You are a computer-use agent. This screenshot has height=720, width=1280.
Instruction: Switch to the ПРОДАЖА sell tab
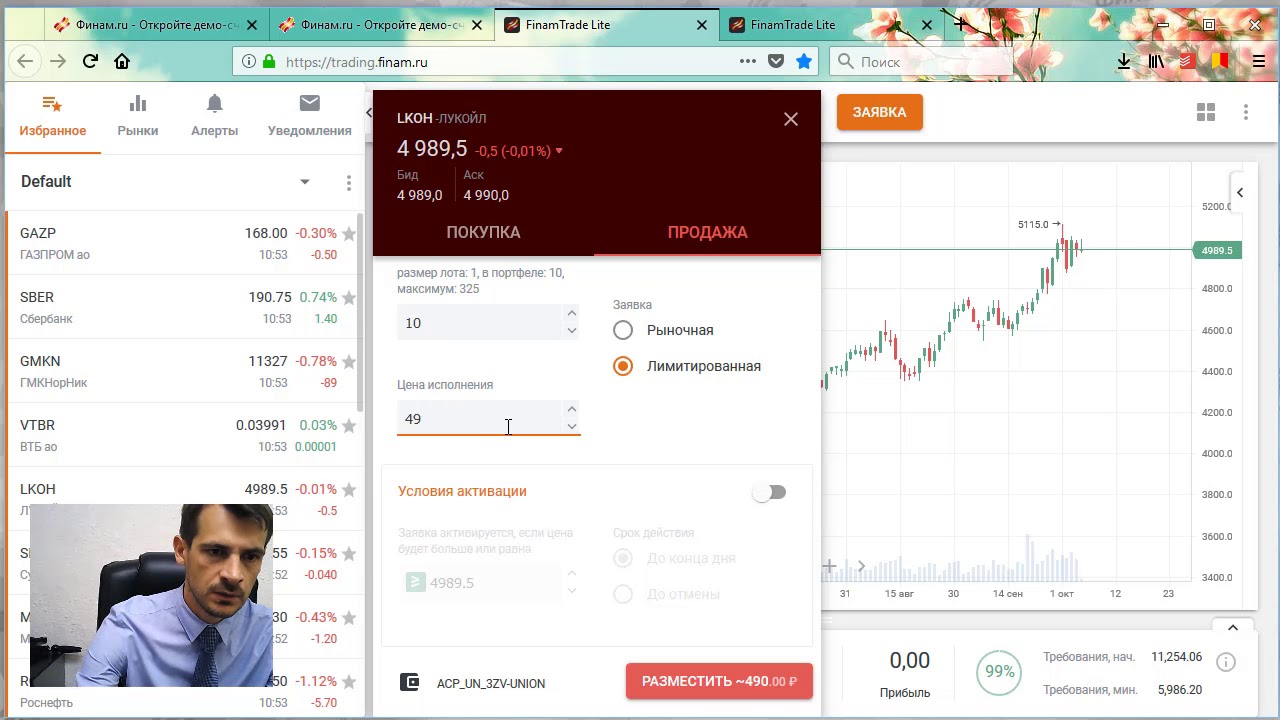pos(707,232)
